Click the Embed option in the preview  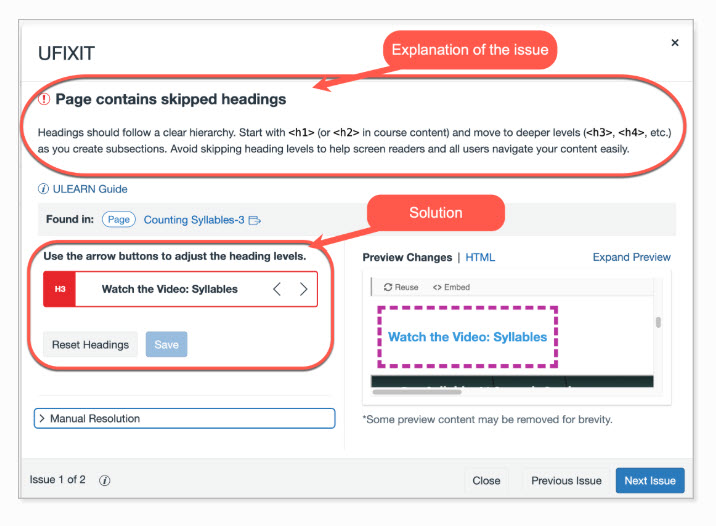[451, 287]
